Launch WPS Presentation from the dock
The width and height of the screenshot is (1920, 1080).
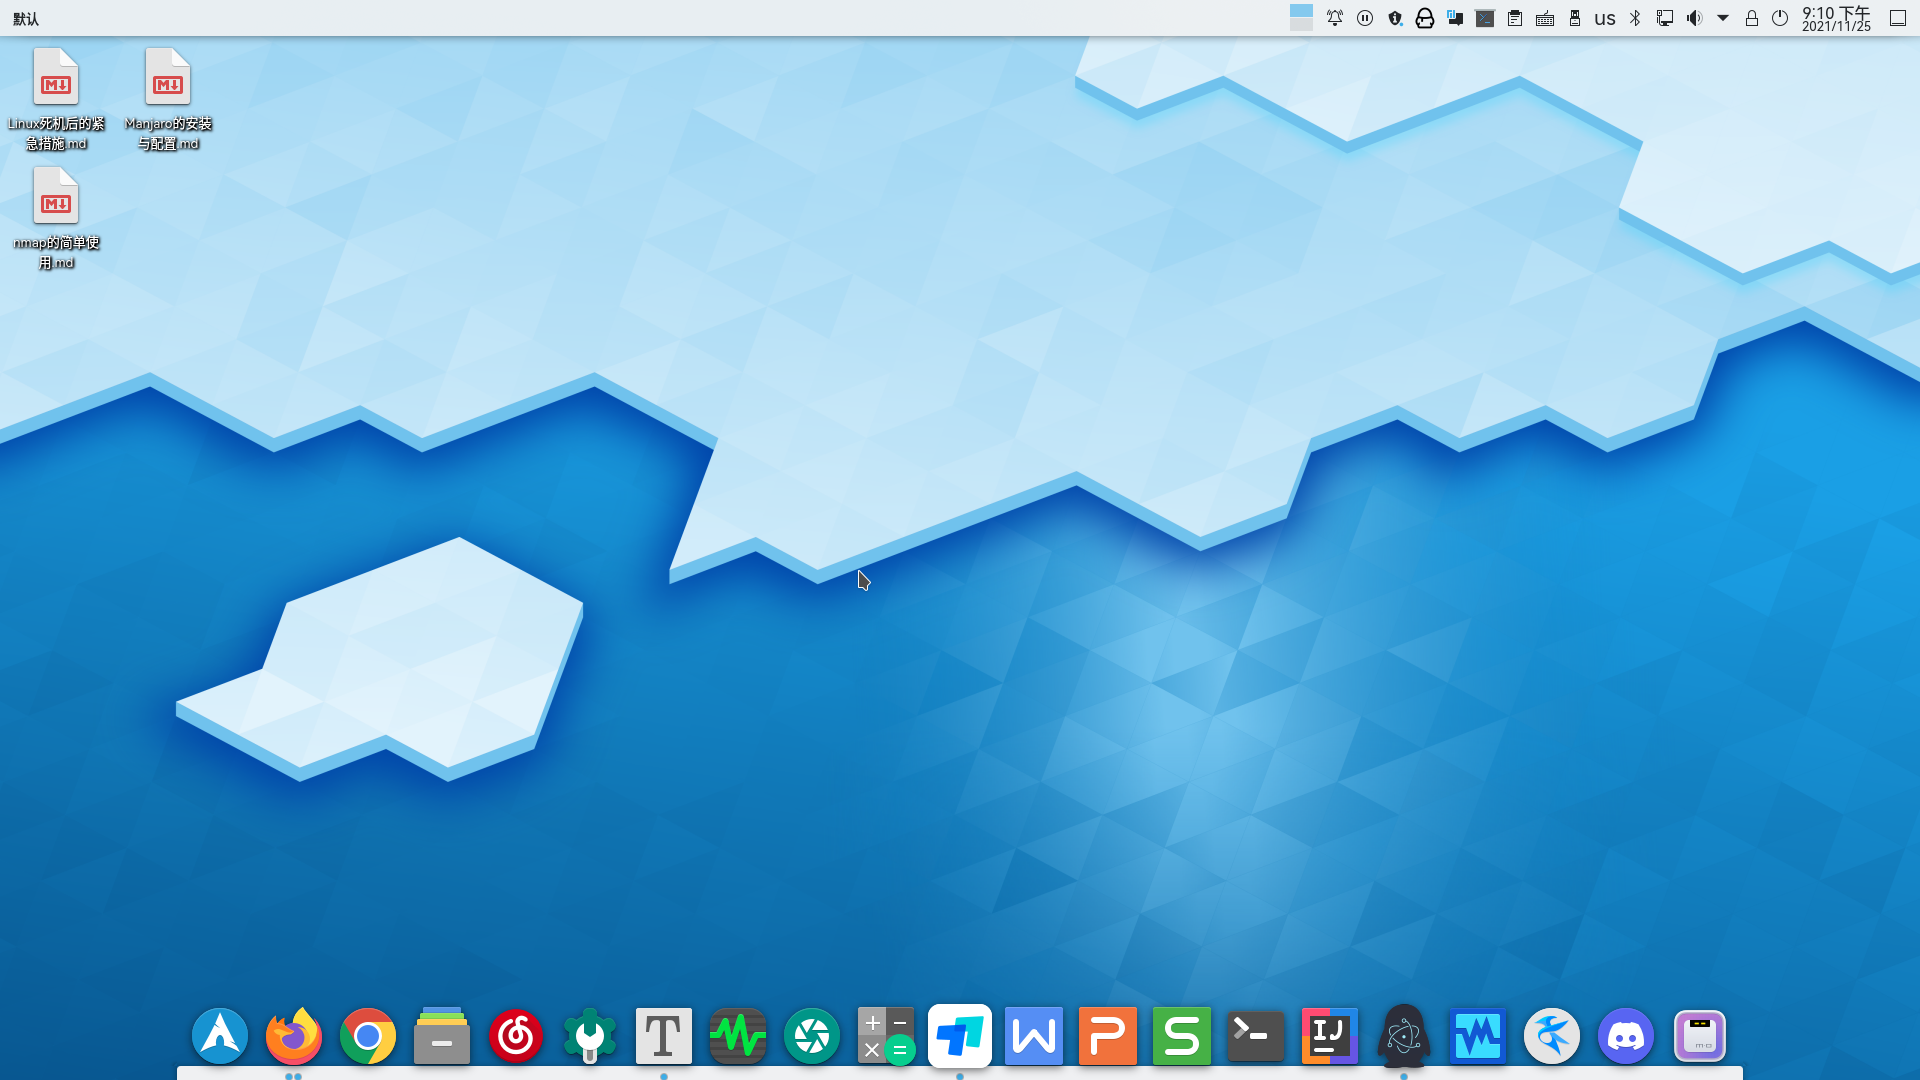coord(1107,1036)
